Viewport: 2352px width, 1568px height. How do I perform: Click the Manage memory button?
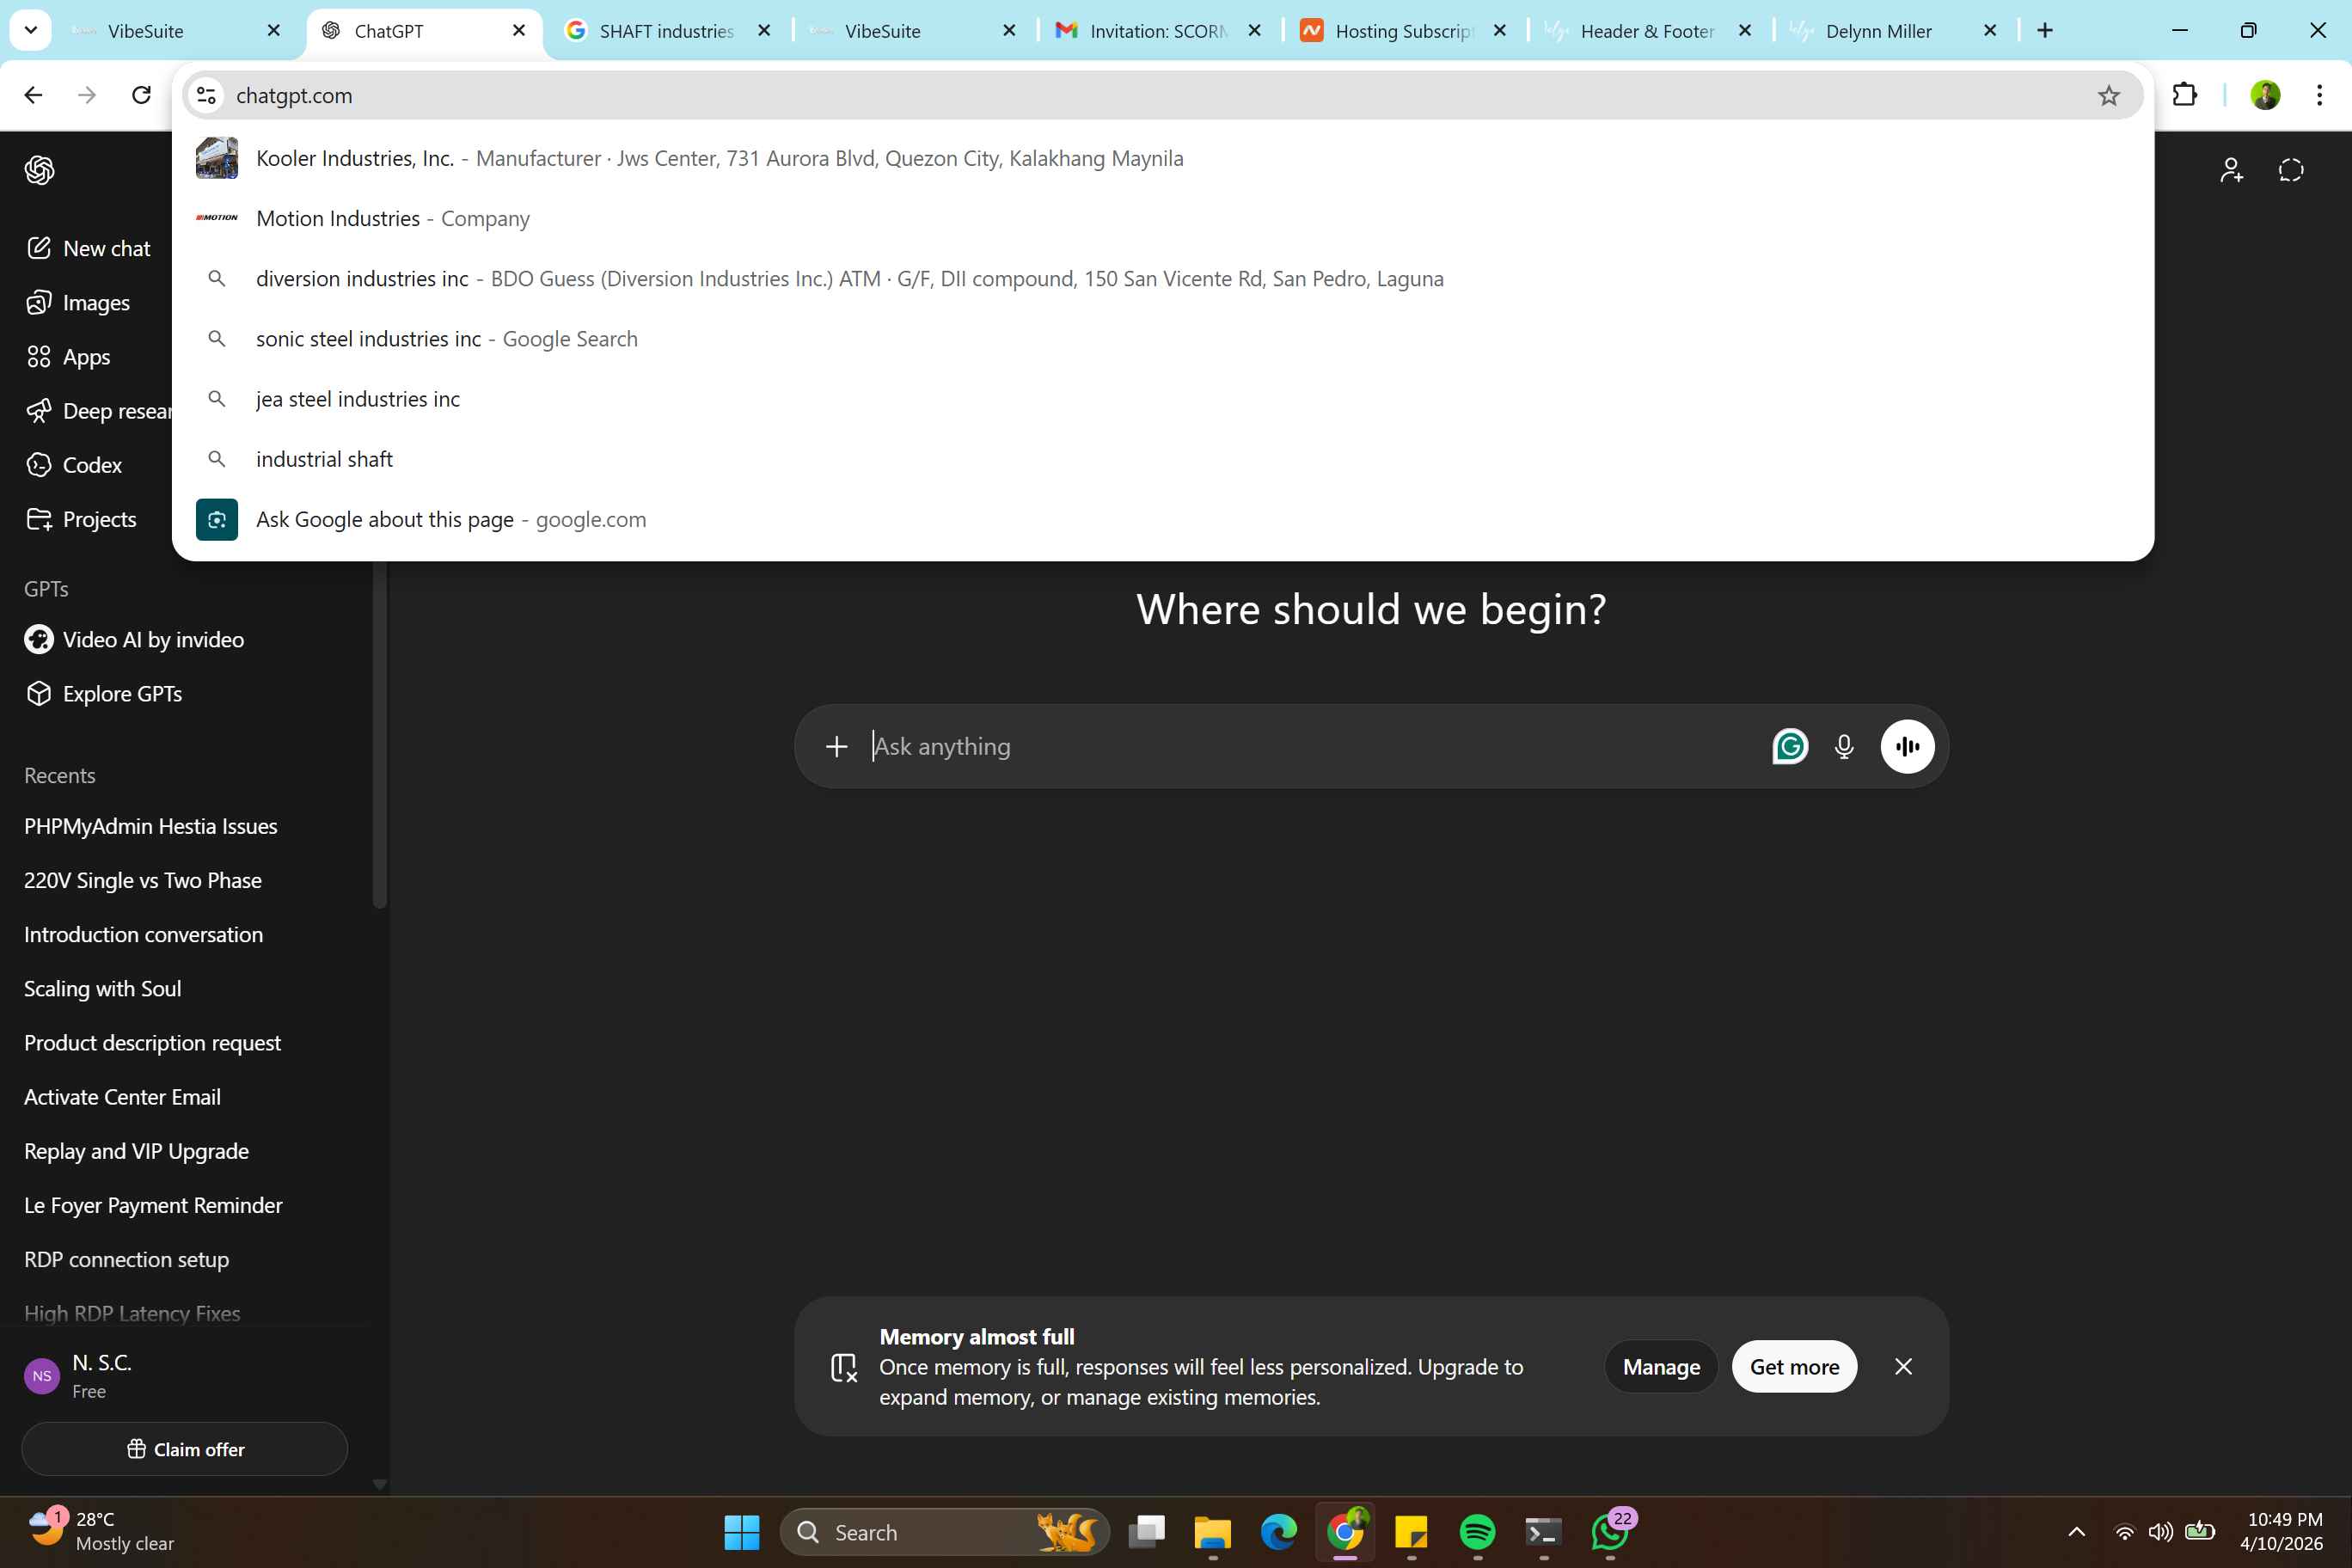(1661, 1366)
